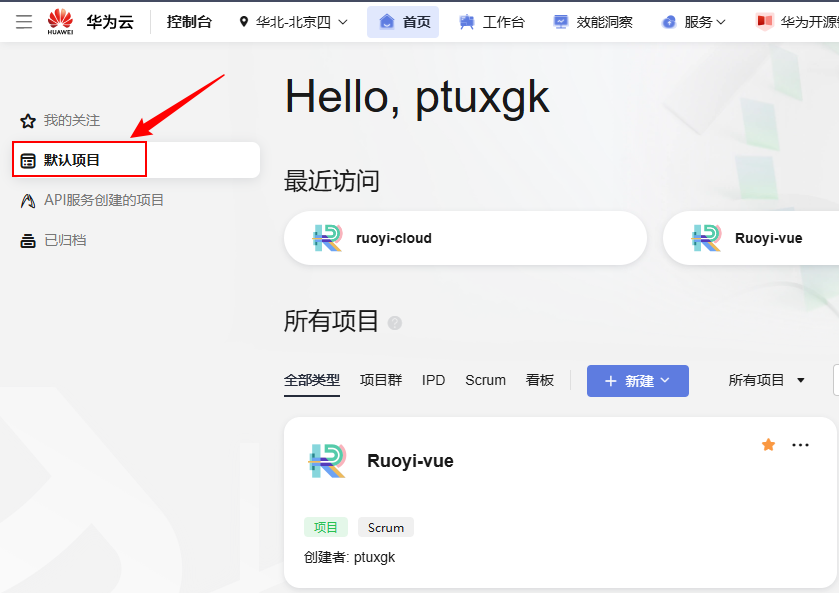Select the 项目群 filter tab

click(381, 381)
